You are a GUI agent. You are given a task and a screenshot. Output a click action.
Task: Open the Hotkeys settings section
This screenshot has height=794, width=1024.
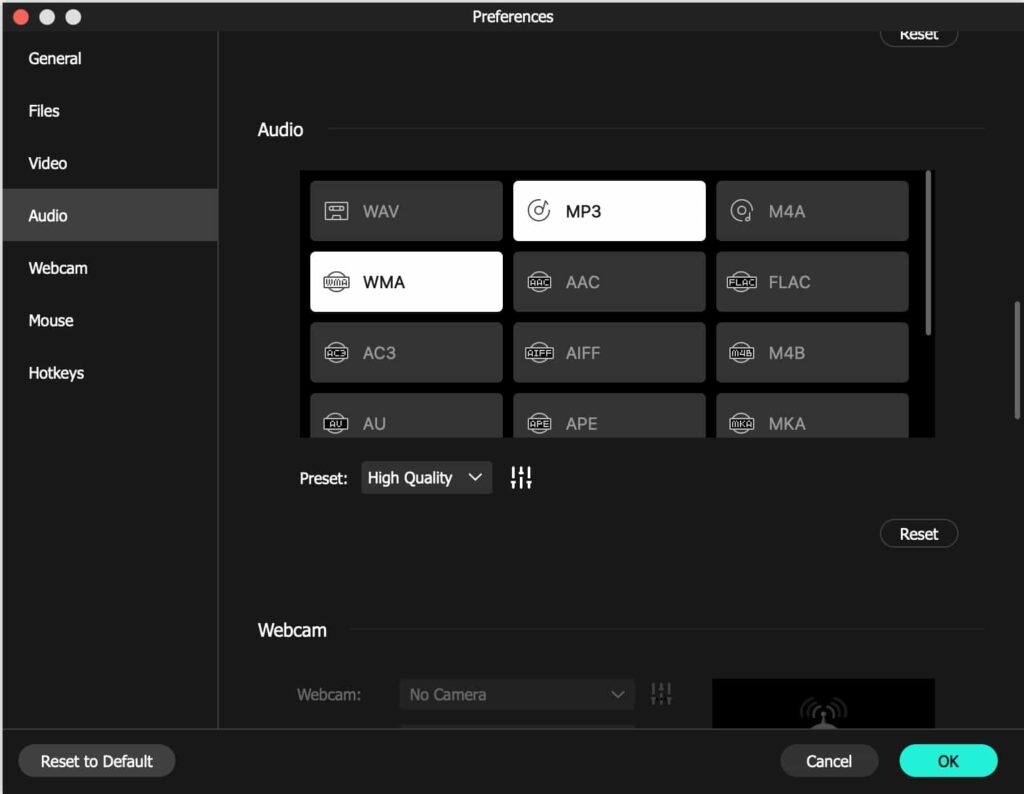(x=56, y=372)
